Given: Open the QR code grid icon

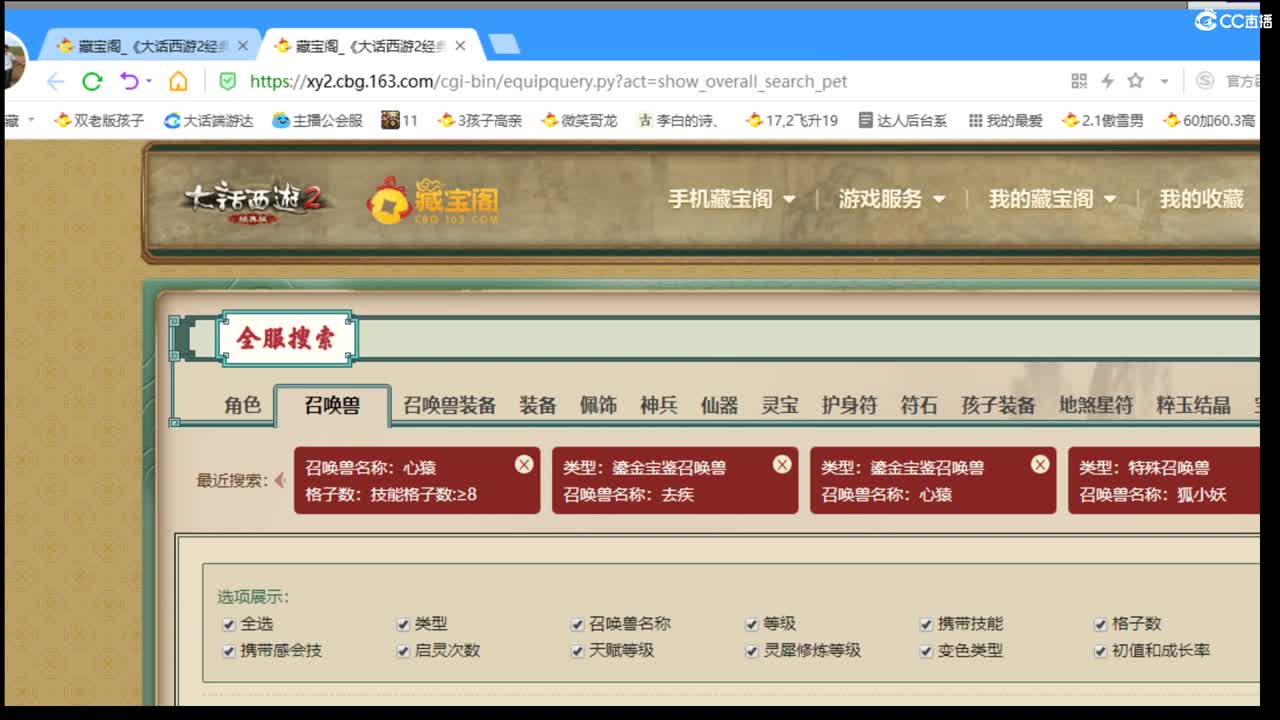Looking at the screenshot, I should (1078, 81).
